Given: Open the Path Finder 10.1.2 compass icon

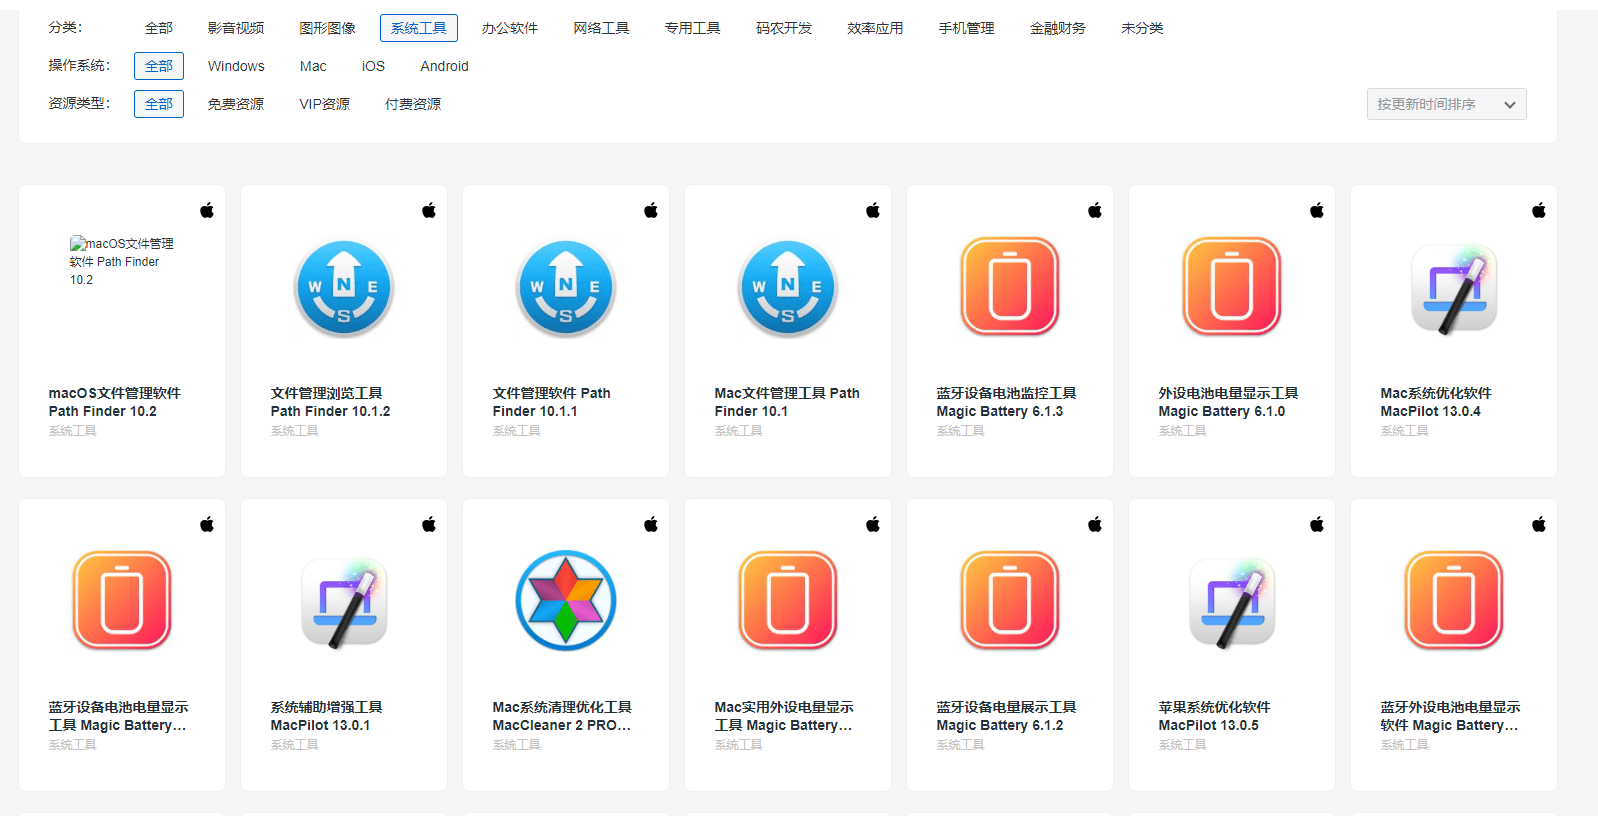Looking at the screenshot, I should coord(344,288).
